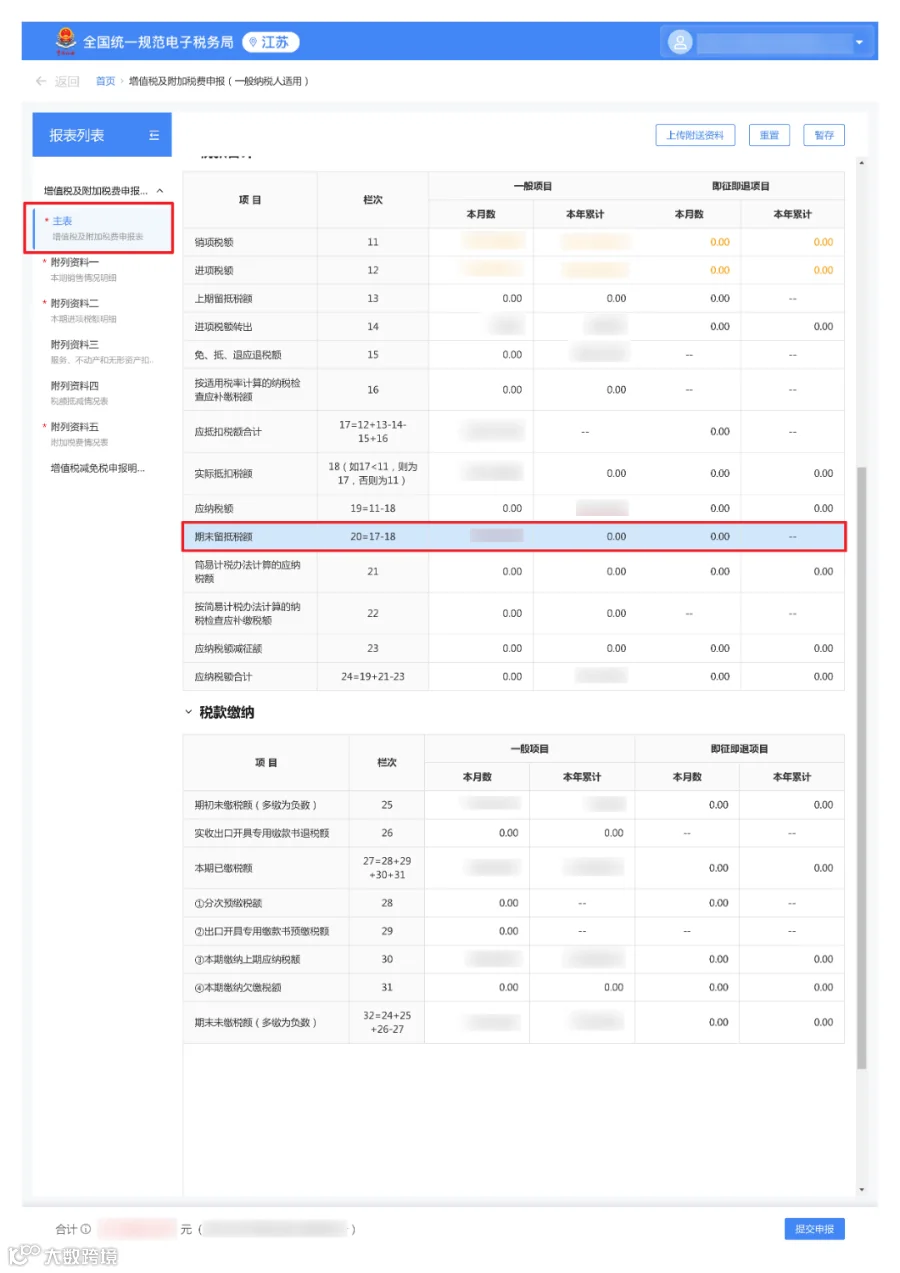This screenshot has height=1273, width=900.
Task: Open the user account dropdown arrow
Action: pyautogui.click(x=859, y=43)
